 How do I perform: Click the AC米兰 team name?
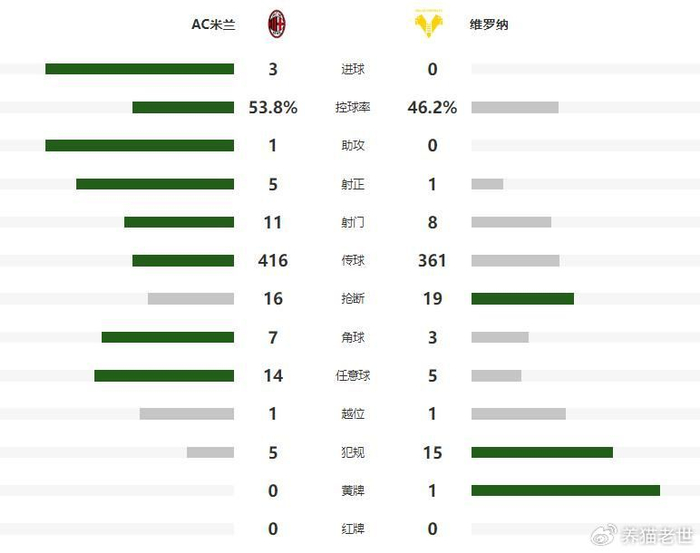pyautogui.click(x=213, y=24)
